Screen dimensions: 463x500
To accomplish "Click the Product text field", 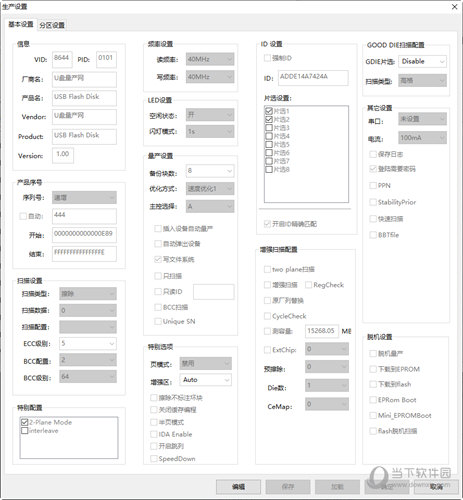I will 84,137.
